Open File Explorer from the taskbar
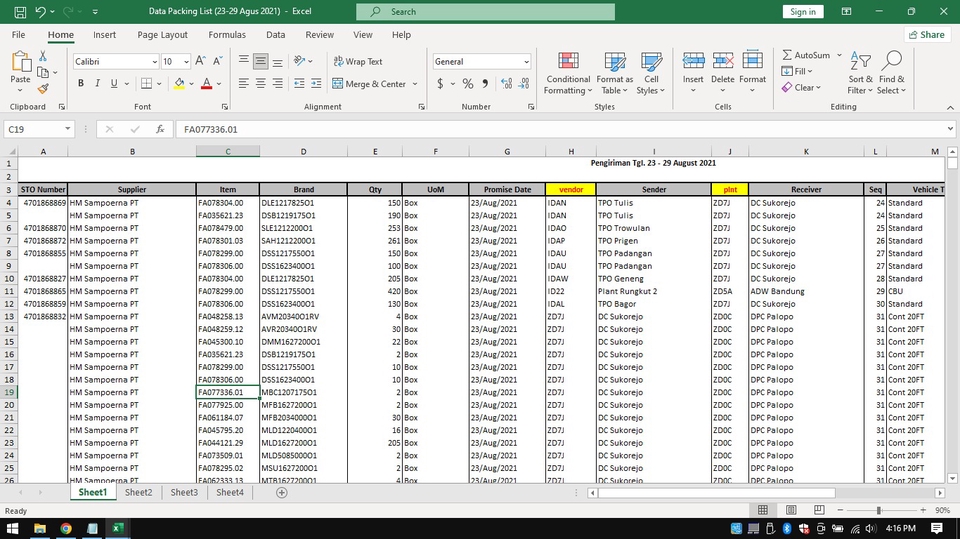This screenshot has height=539, width=960. point(40,528)
